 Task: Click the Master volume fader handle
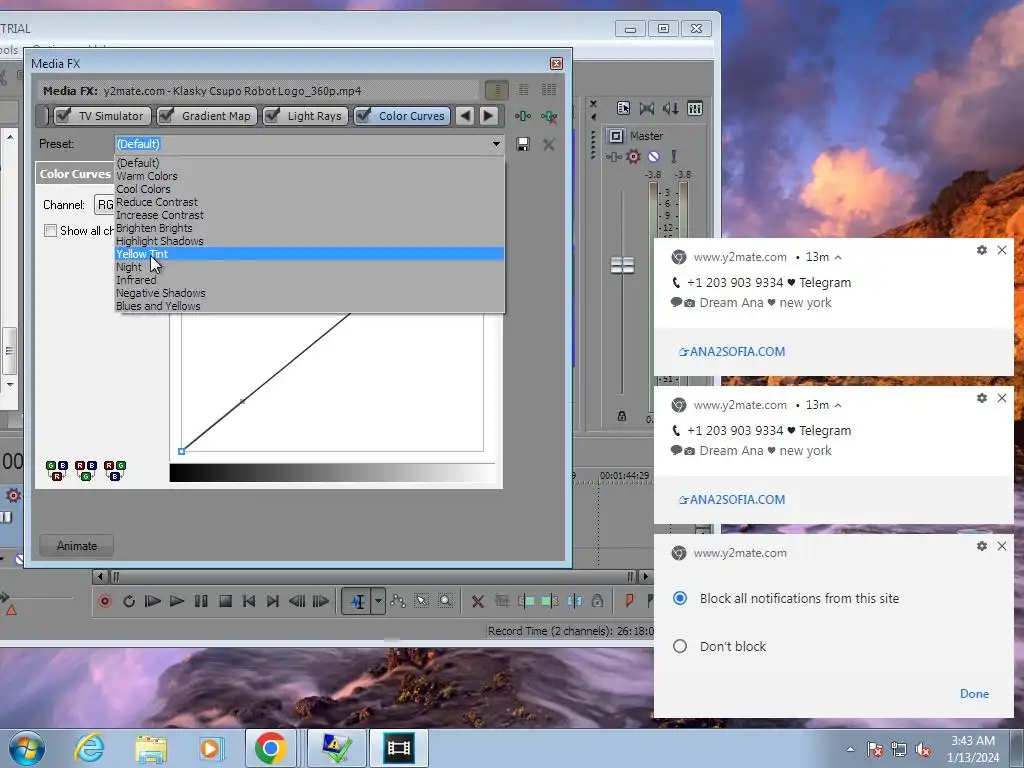[622, 265]
